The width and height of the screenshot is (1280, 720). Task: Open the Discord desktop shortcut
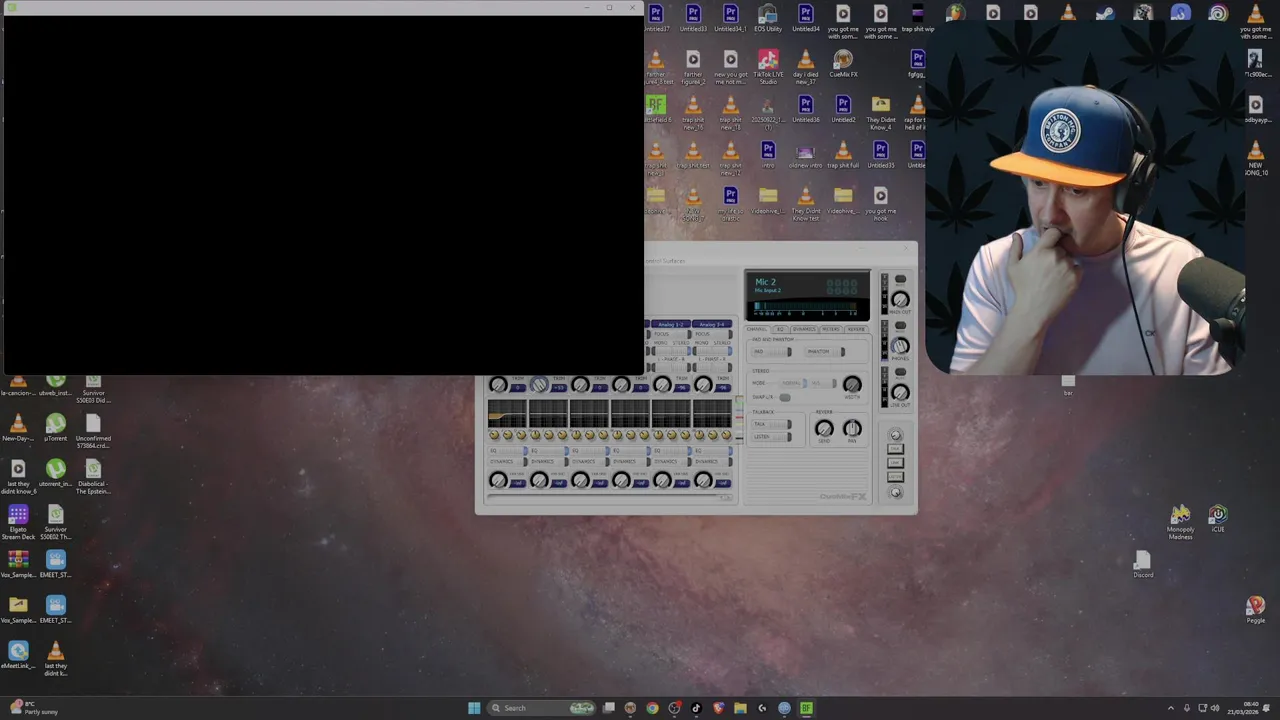pos(1143,565)
